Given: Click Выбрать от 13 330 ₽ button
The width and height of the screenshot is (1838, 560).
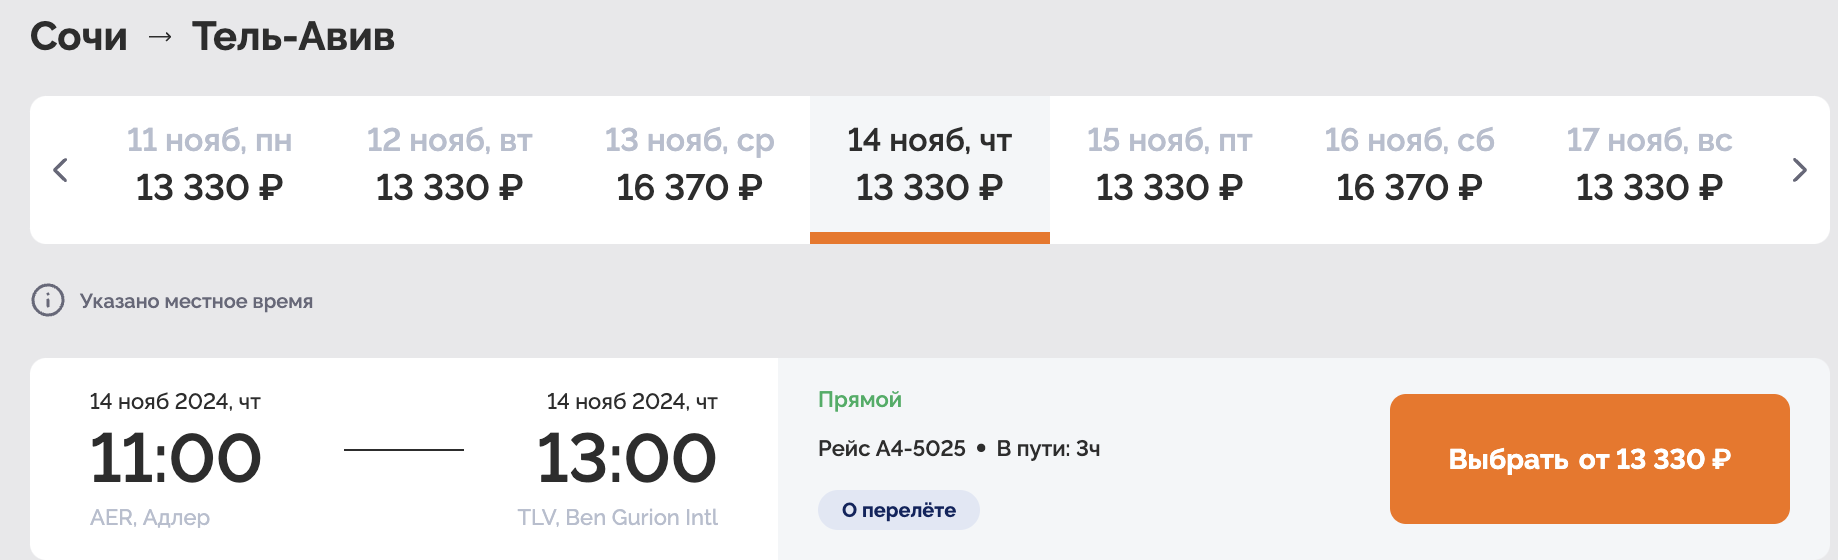Looking at the screenshot, I should 1590,459.
